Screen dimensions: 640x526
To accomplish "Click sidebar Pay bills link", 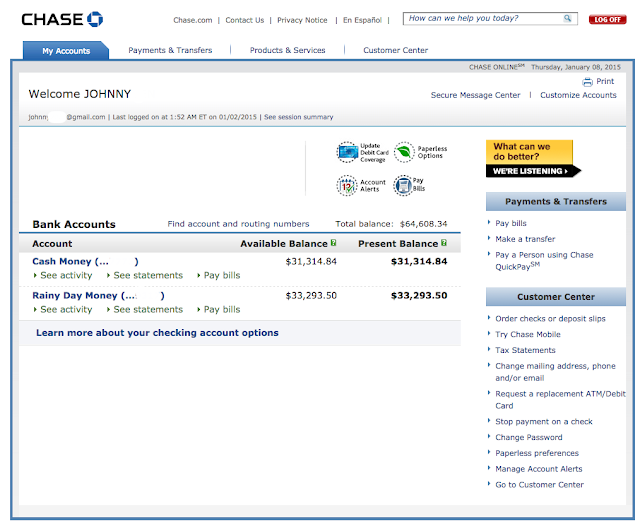I will [x=511, y=223].
